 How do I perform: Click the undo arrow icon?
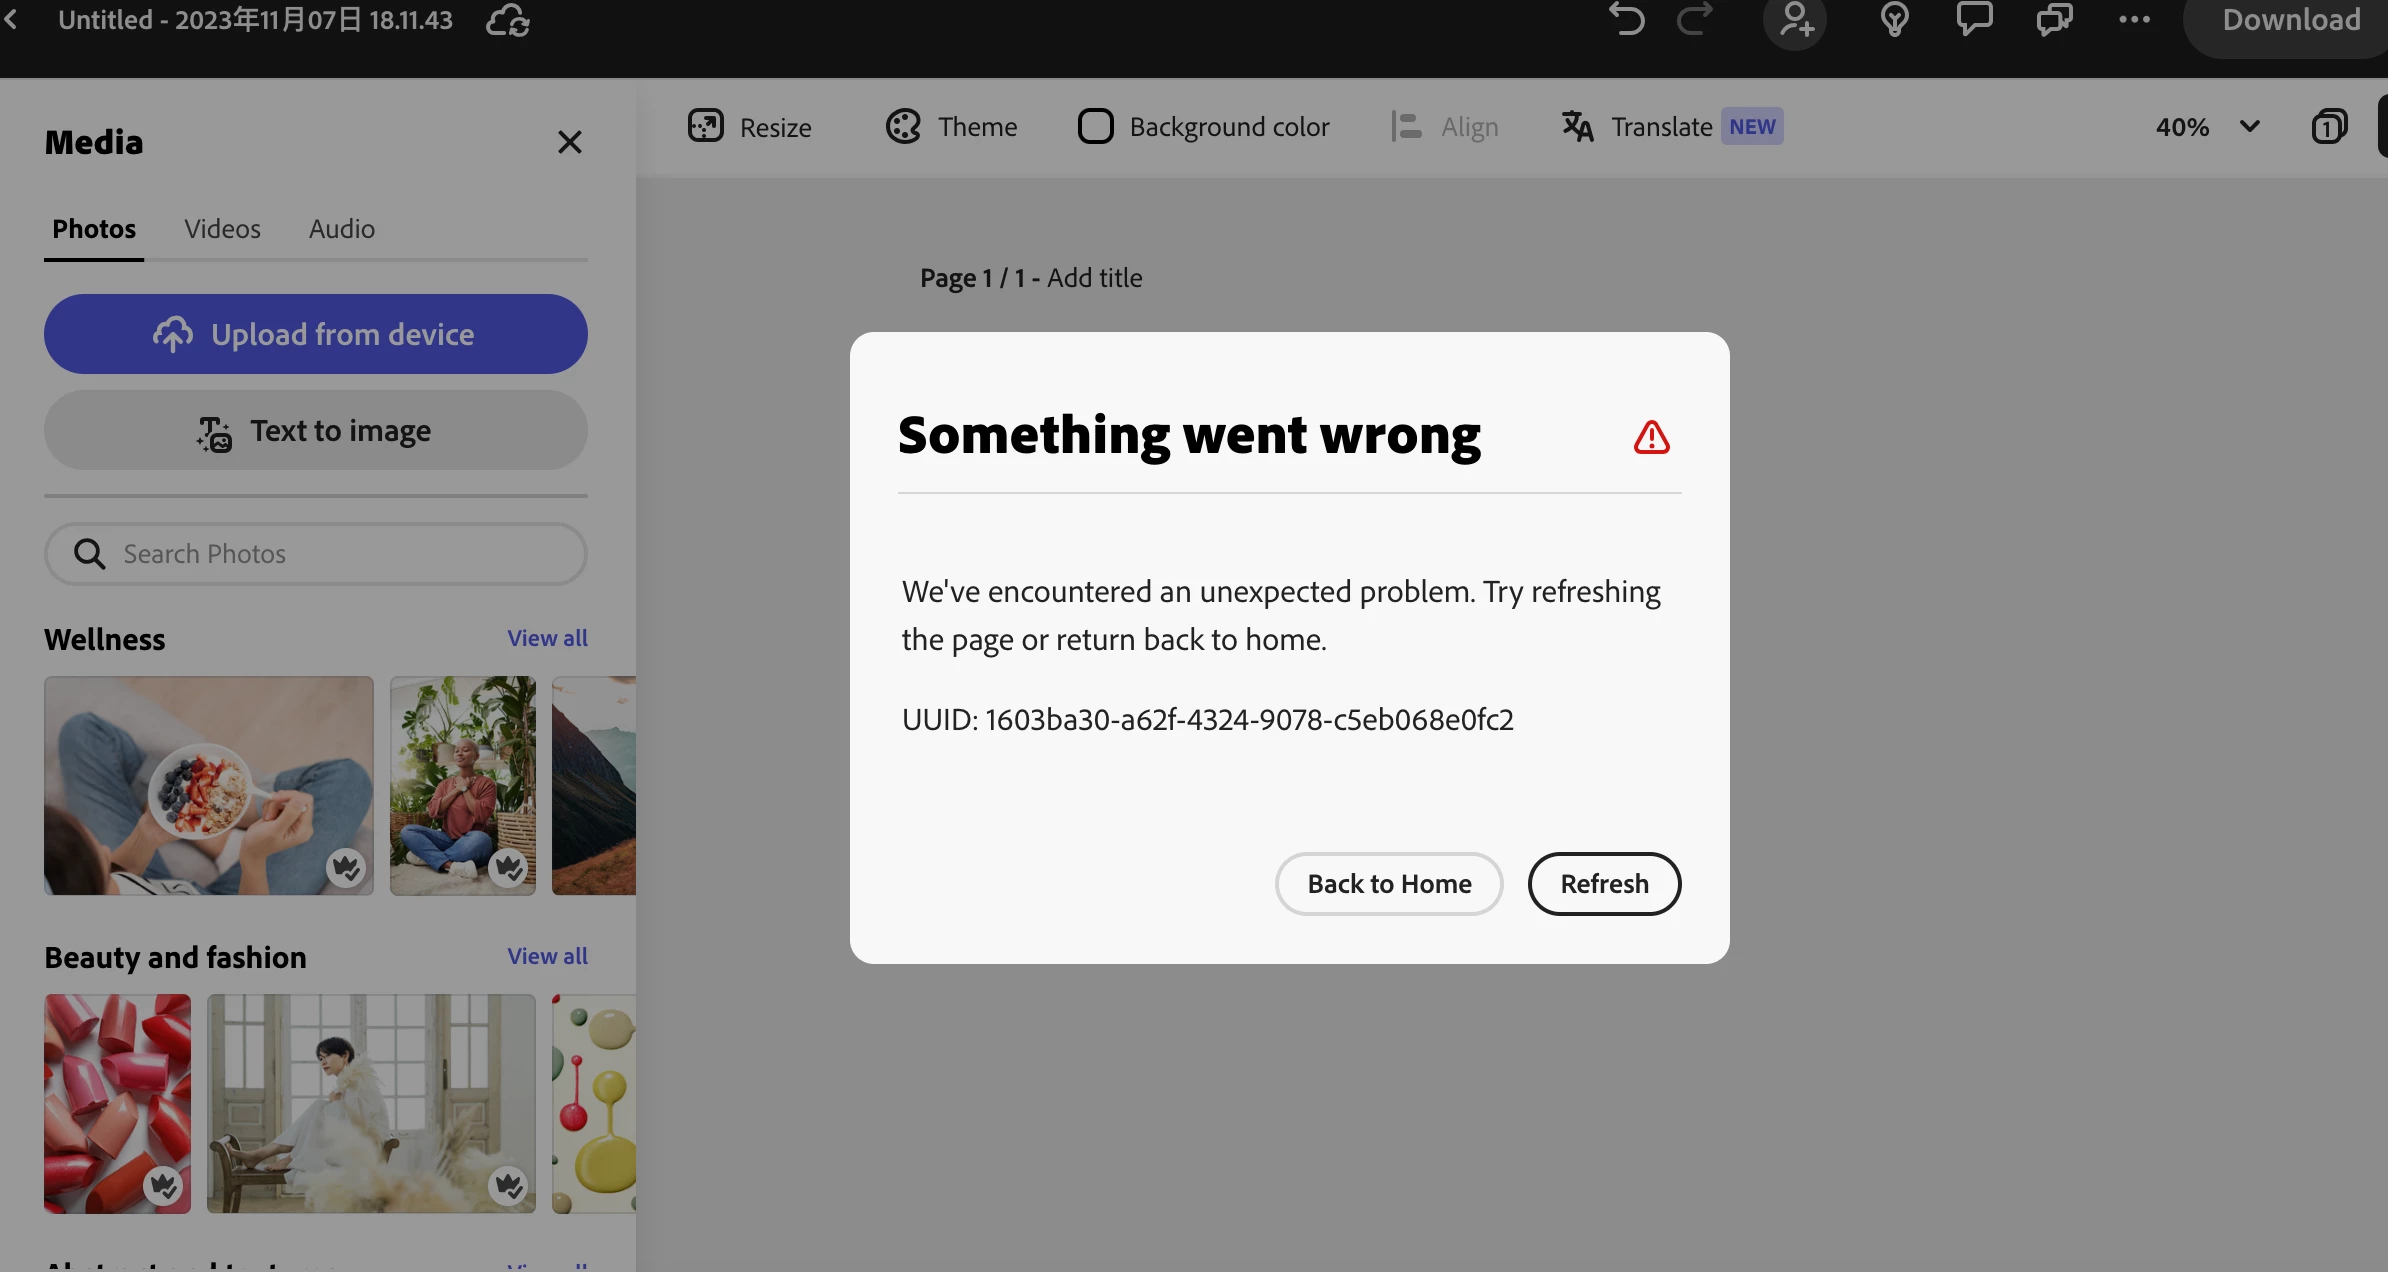(x=1627, y=19)
